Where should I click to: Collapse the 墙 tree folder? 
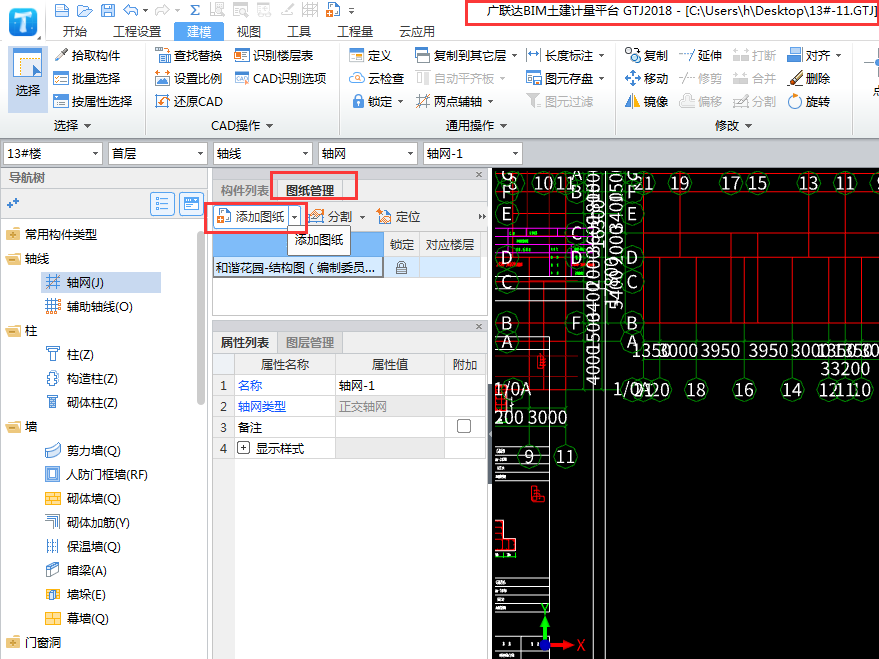pyautogui.click(x=13, y=427)
